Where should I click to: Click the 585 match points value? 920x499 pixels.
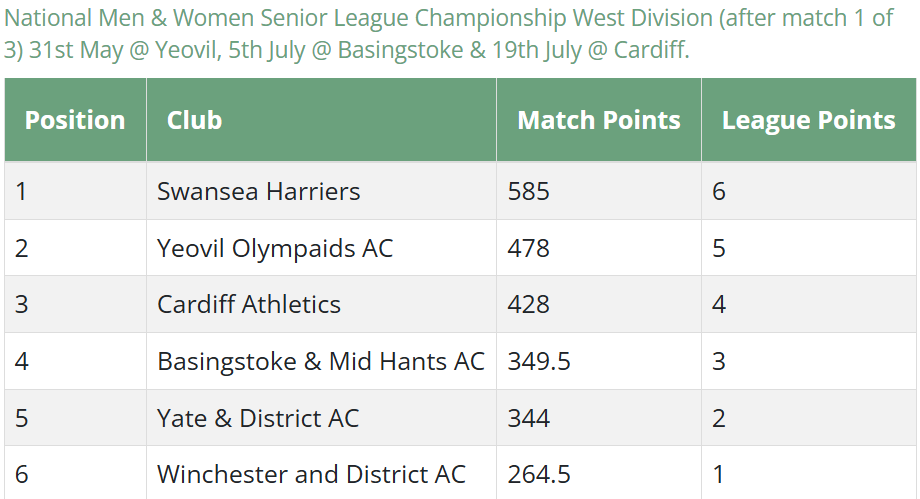coord(529,191)
